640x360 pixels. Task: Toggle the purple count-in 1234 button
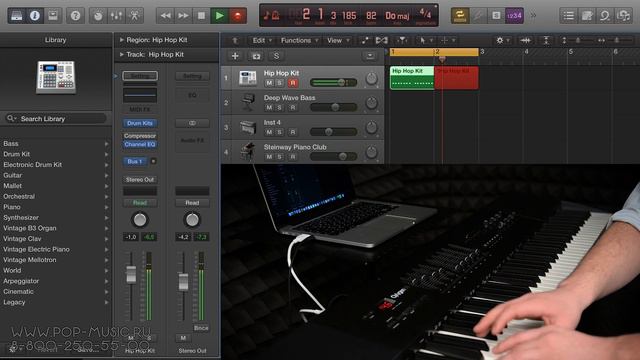[x=514, y=16]
